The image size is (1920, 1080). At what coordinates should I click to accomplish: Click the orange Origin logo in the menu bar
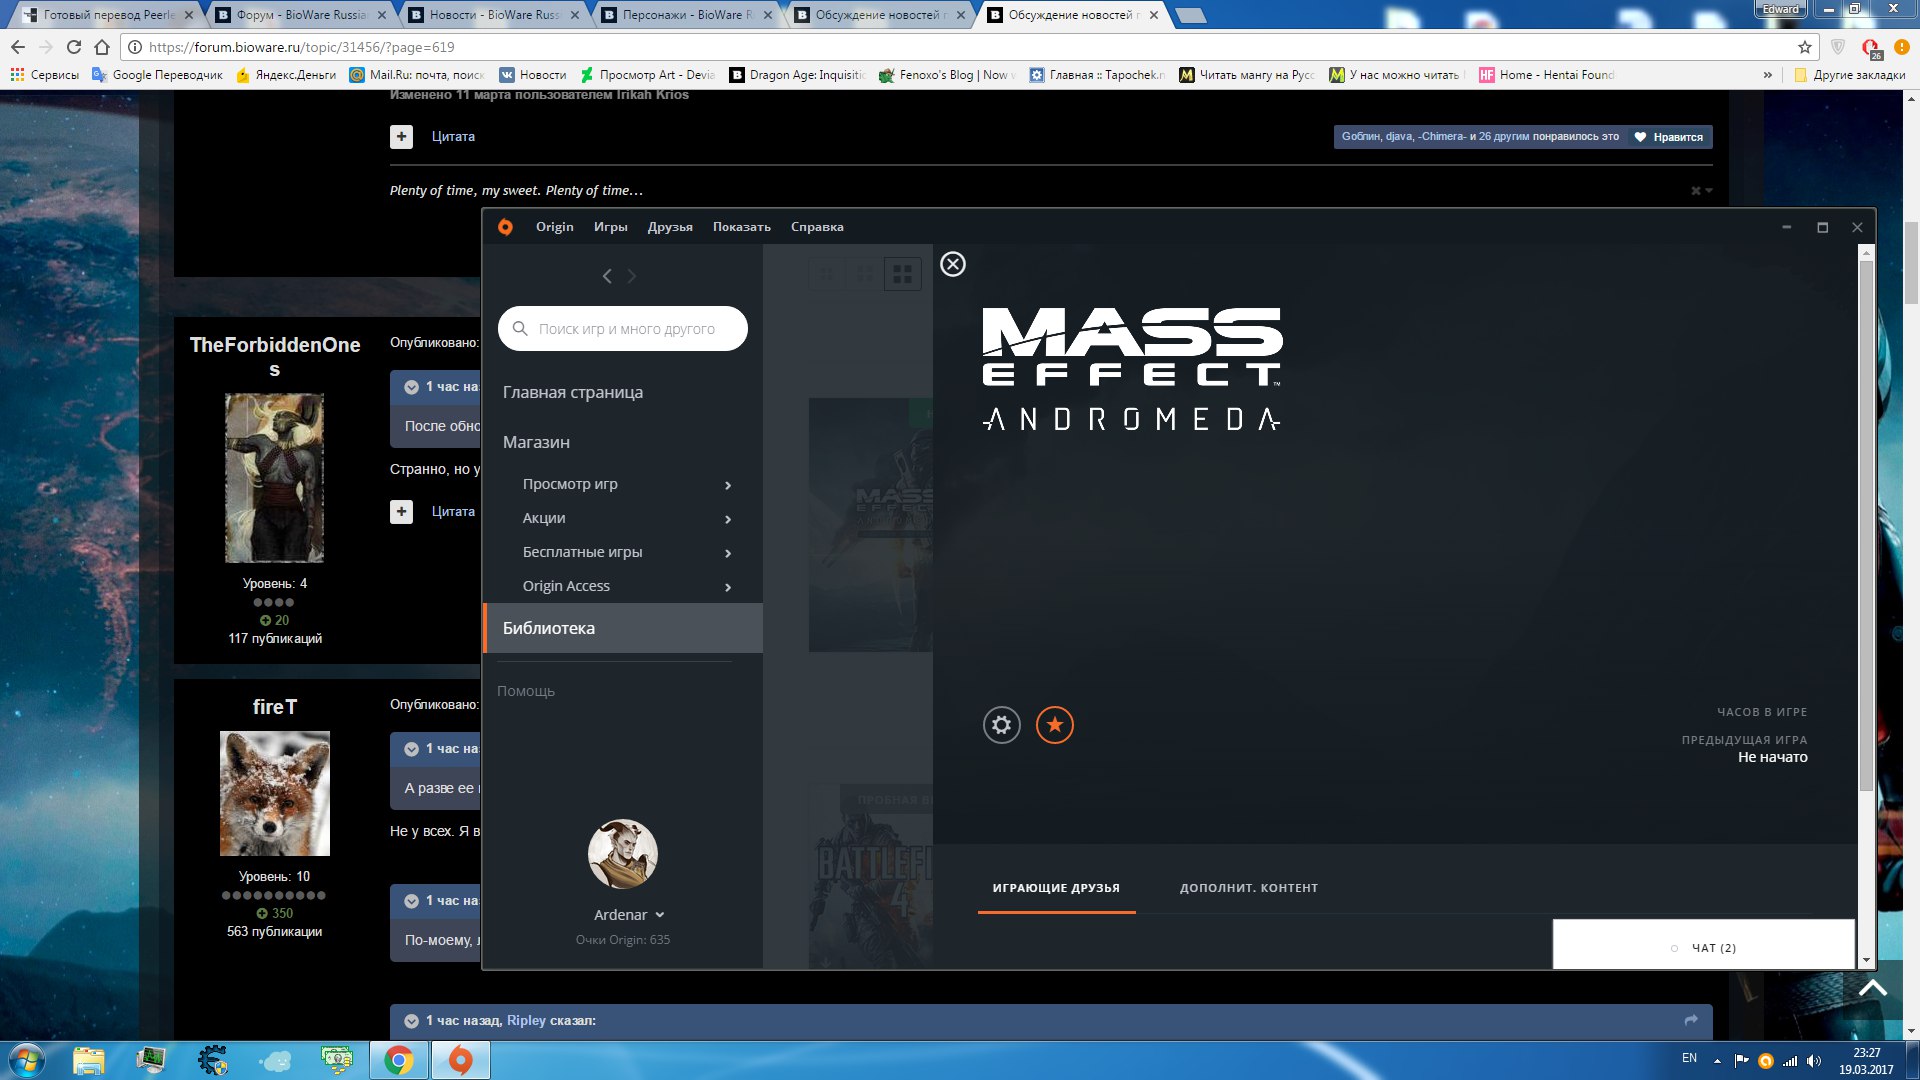505,227
